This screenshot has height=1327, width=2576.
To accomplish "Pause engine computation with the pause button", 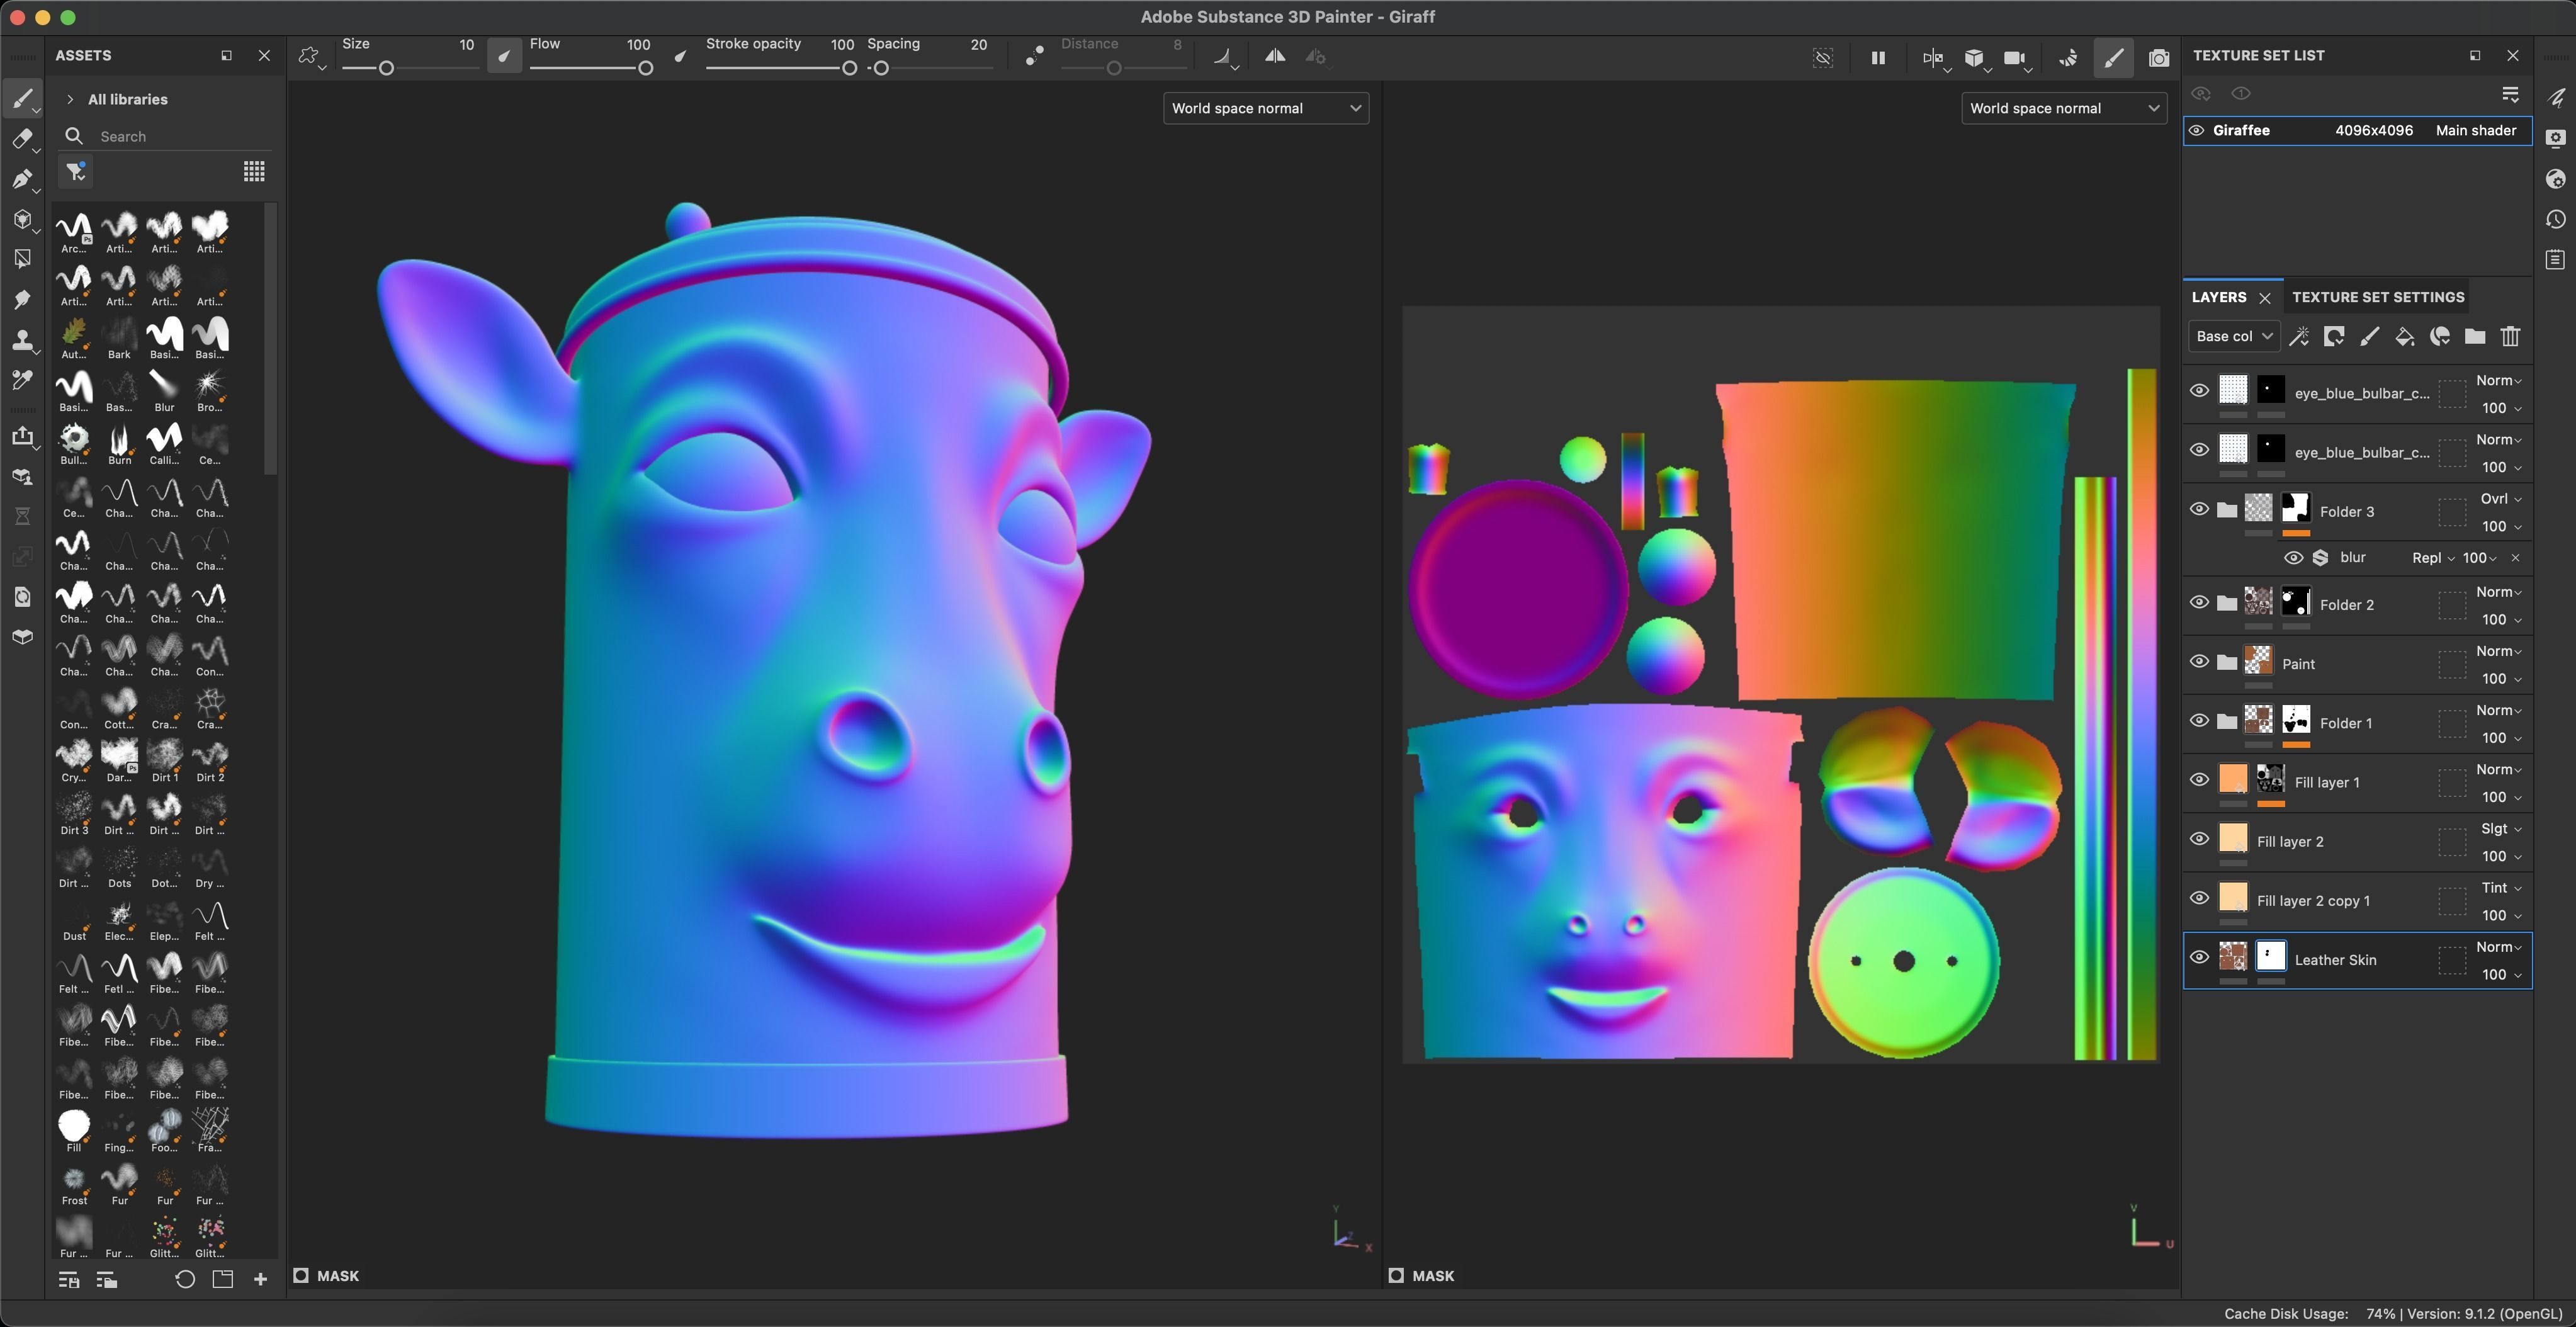I will coord(1878,58).
